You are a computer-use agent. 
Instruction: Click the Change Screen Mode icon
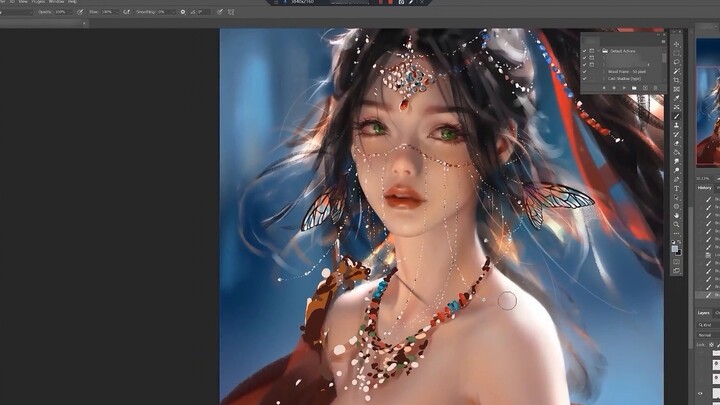676,271
